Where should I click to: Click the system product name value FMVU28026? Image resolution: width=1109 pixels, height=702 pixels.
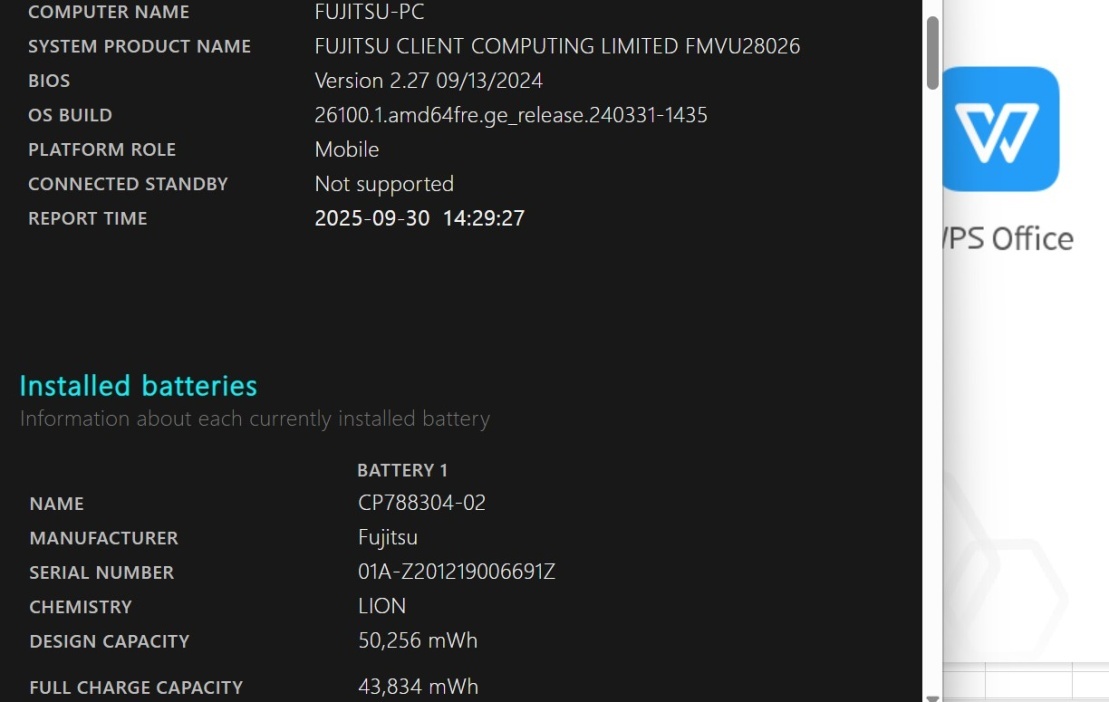click(557, 46)
